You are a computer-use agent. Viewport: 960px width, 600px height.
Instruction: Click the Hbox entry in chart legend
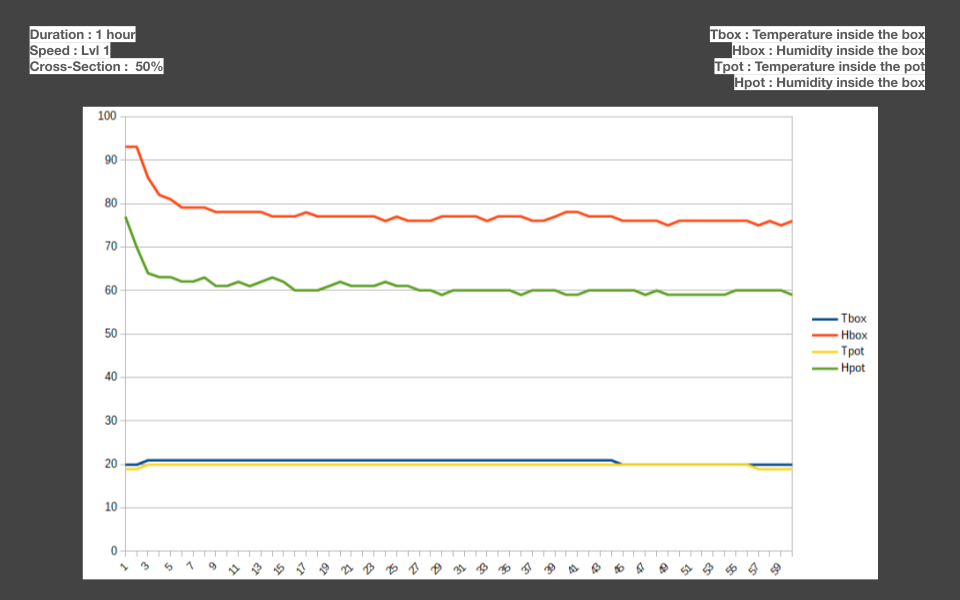click(853, 335)
